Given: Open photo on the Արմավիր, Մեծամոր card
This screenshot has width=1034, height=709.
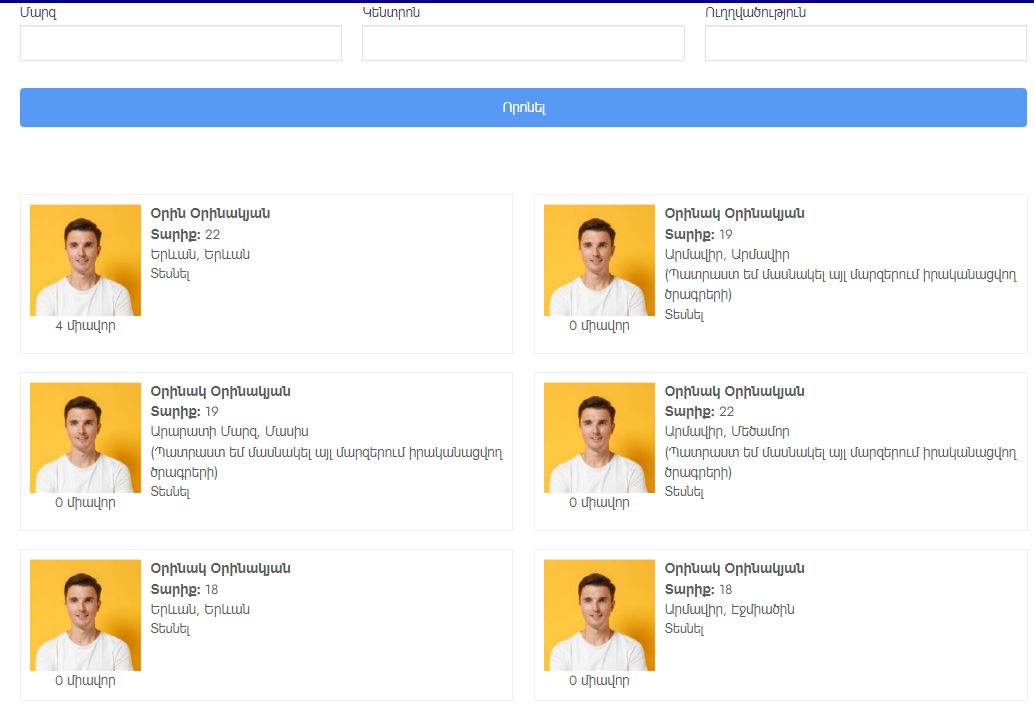Looking at the screenshot, I should pos(599,438).
